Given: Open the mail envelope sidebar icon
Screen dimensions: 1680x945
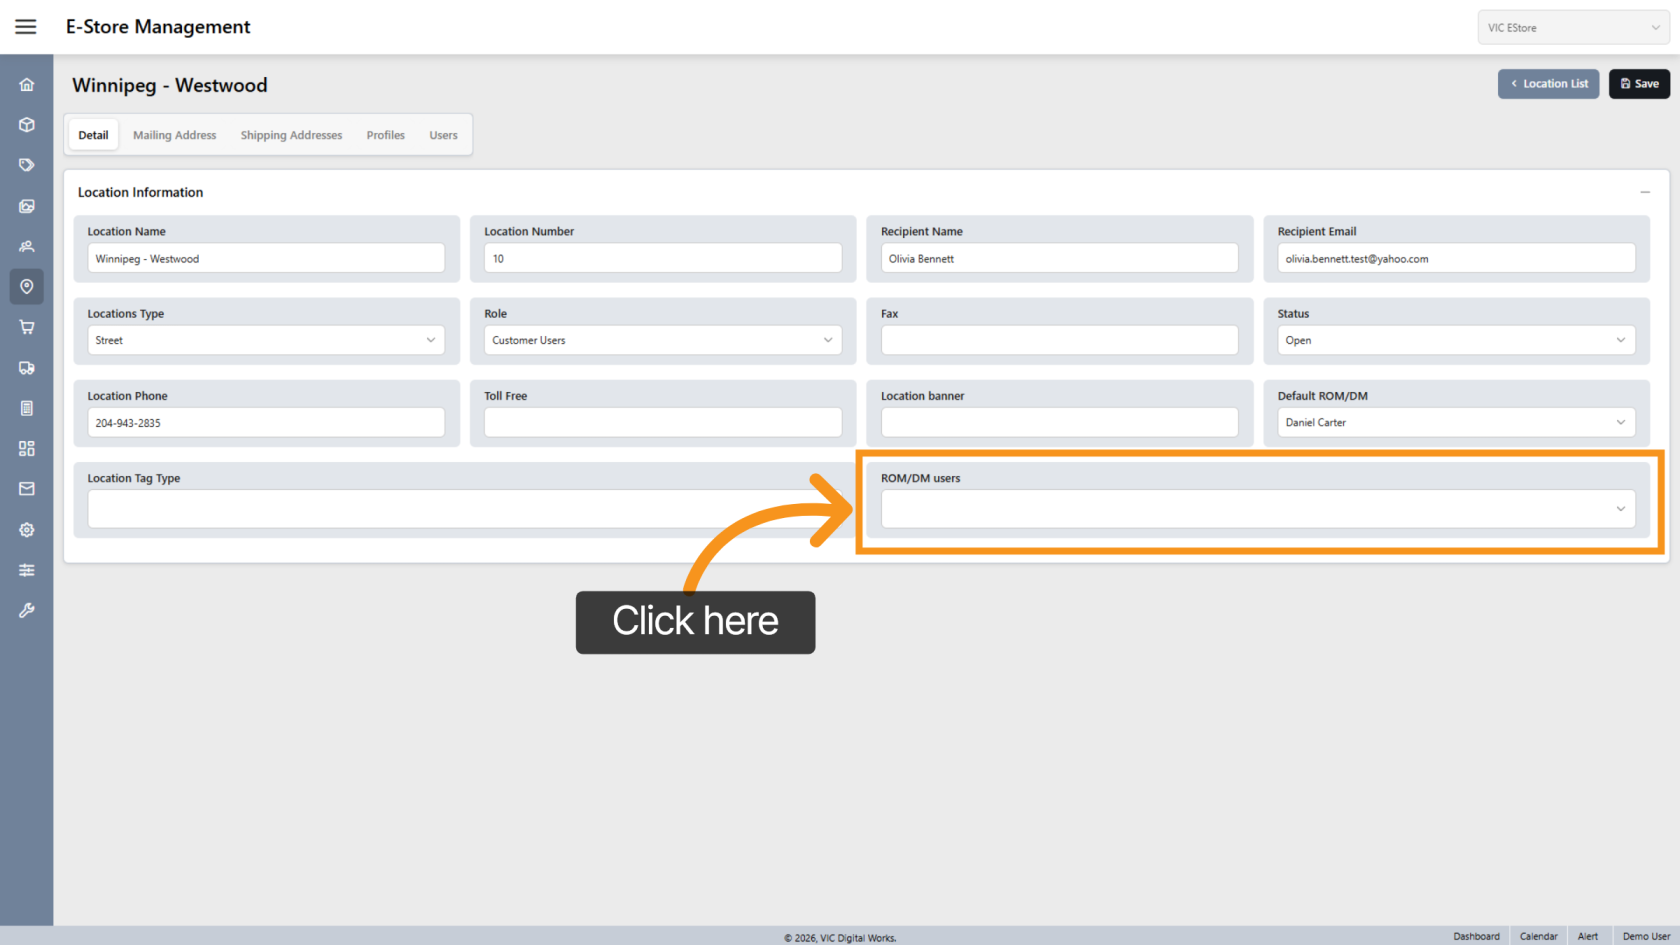Looking at the screenshot, I should pyautogui.click(x=27, y=489).
